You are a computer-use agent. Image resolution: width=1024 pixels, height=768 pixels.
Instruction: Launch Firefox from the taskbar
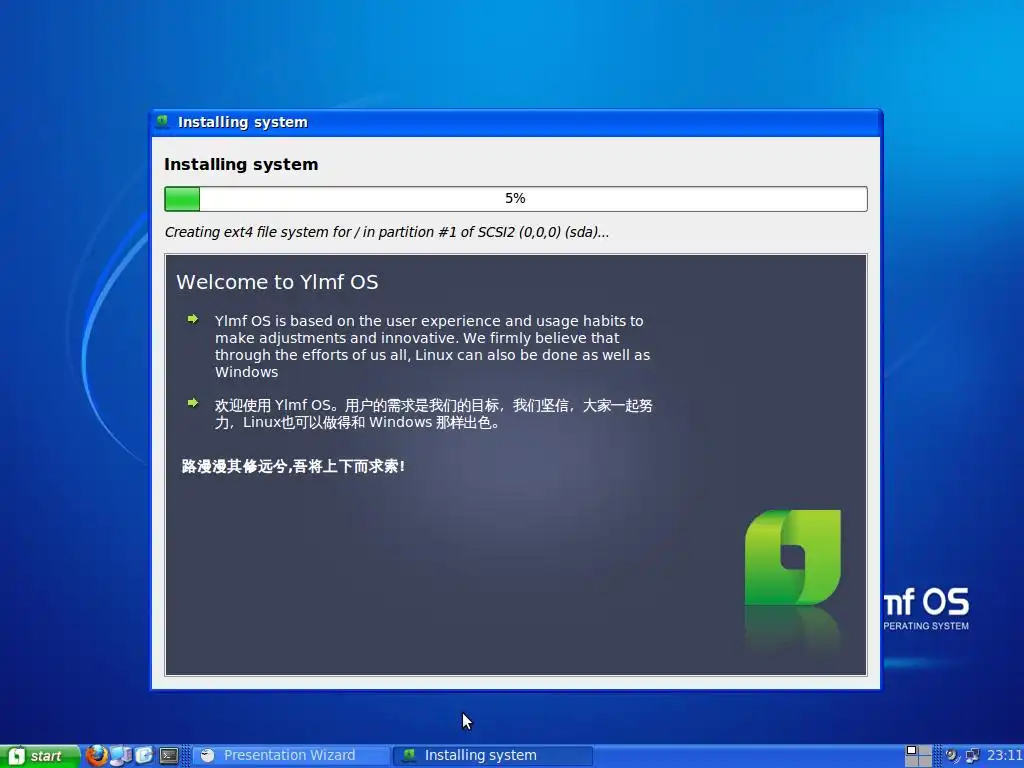click(x=97, y=756)
